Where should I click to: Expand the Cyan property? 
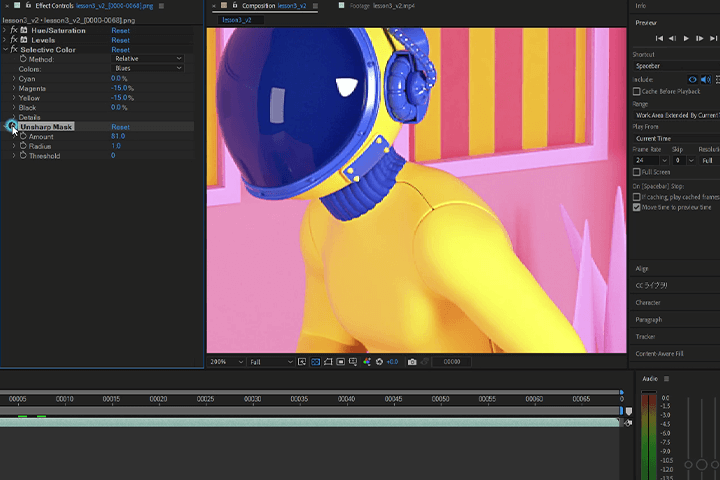pyautogui.click(x=14, y=79)
